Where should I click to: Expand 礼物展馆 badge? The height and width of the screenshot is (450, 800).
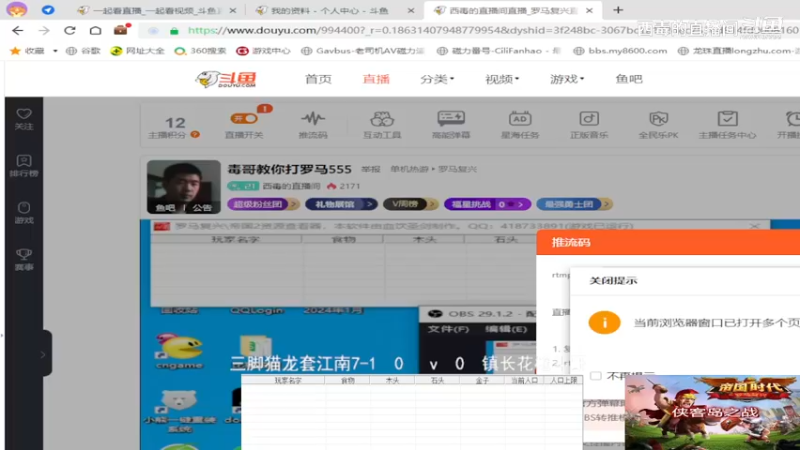click(x=341, y=204)
